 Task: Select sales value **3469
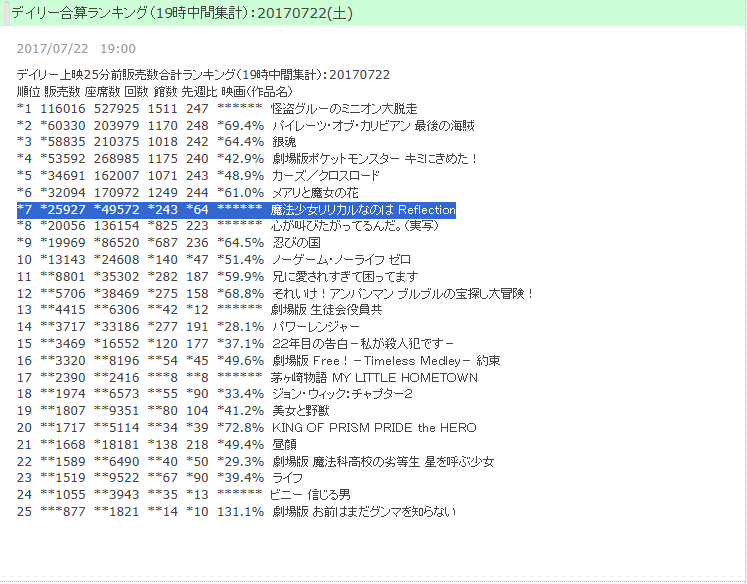coord(63,343)
